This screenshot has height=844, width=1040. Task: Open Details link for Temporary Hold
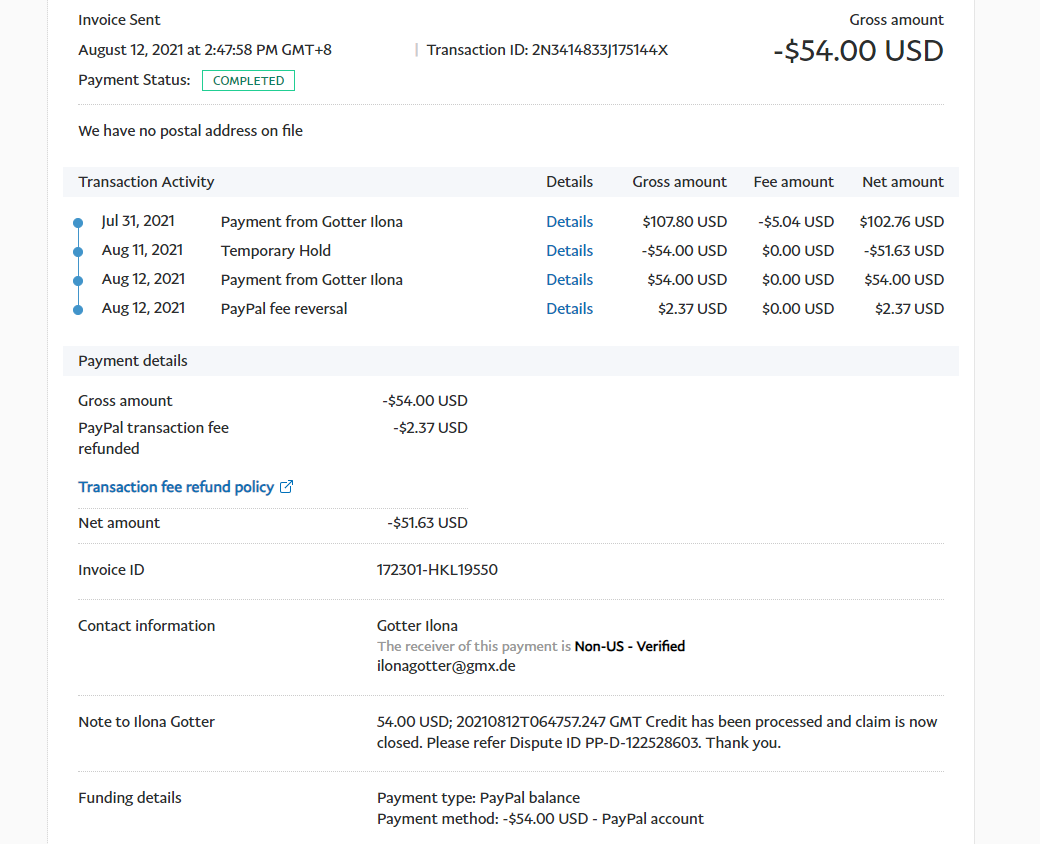click(x=569, y=251)
